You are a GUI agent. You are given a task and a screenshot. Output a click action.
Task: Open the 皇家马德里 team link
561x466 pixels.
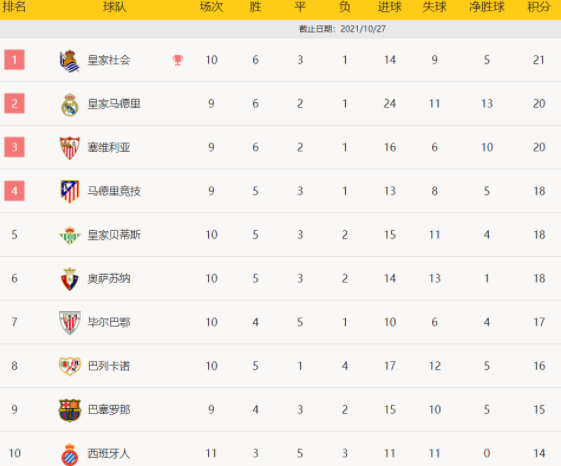[114, 104]
